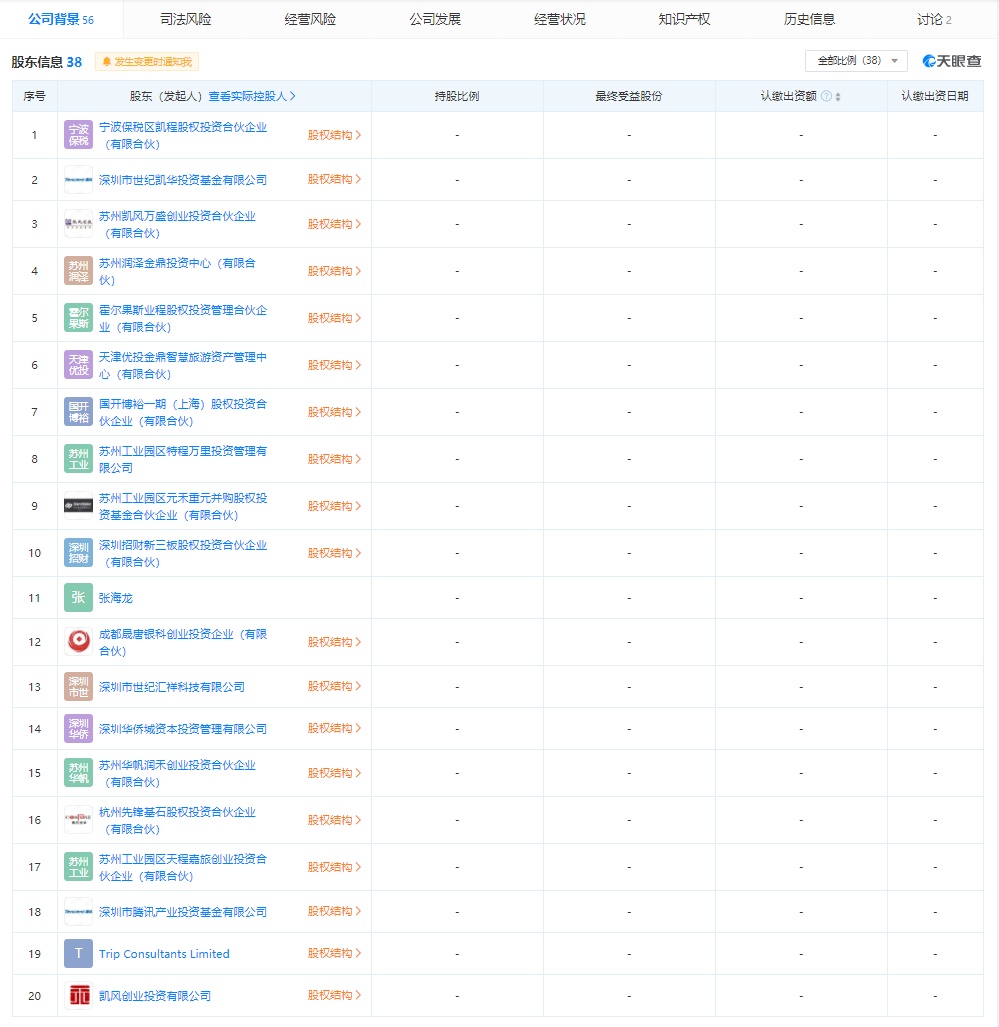
Task: Switch to the 司法风险 tab
Action: [x=185, y=19]
